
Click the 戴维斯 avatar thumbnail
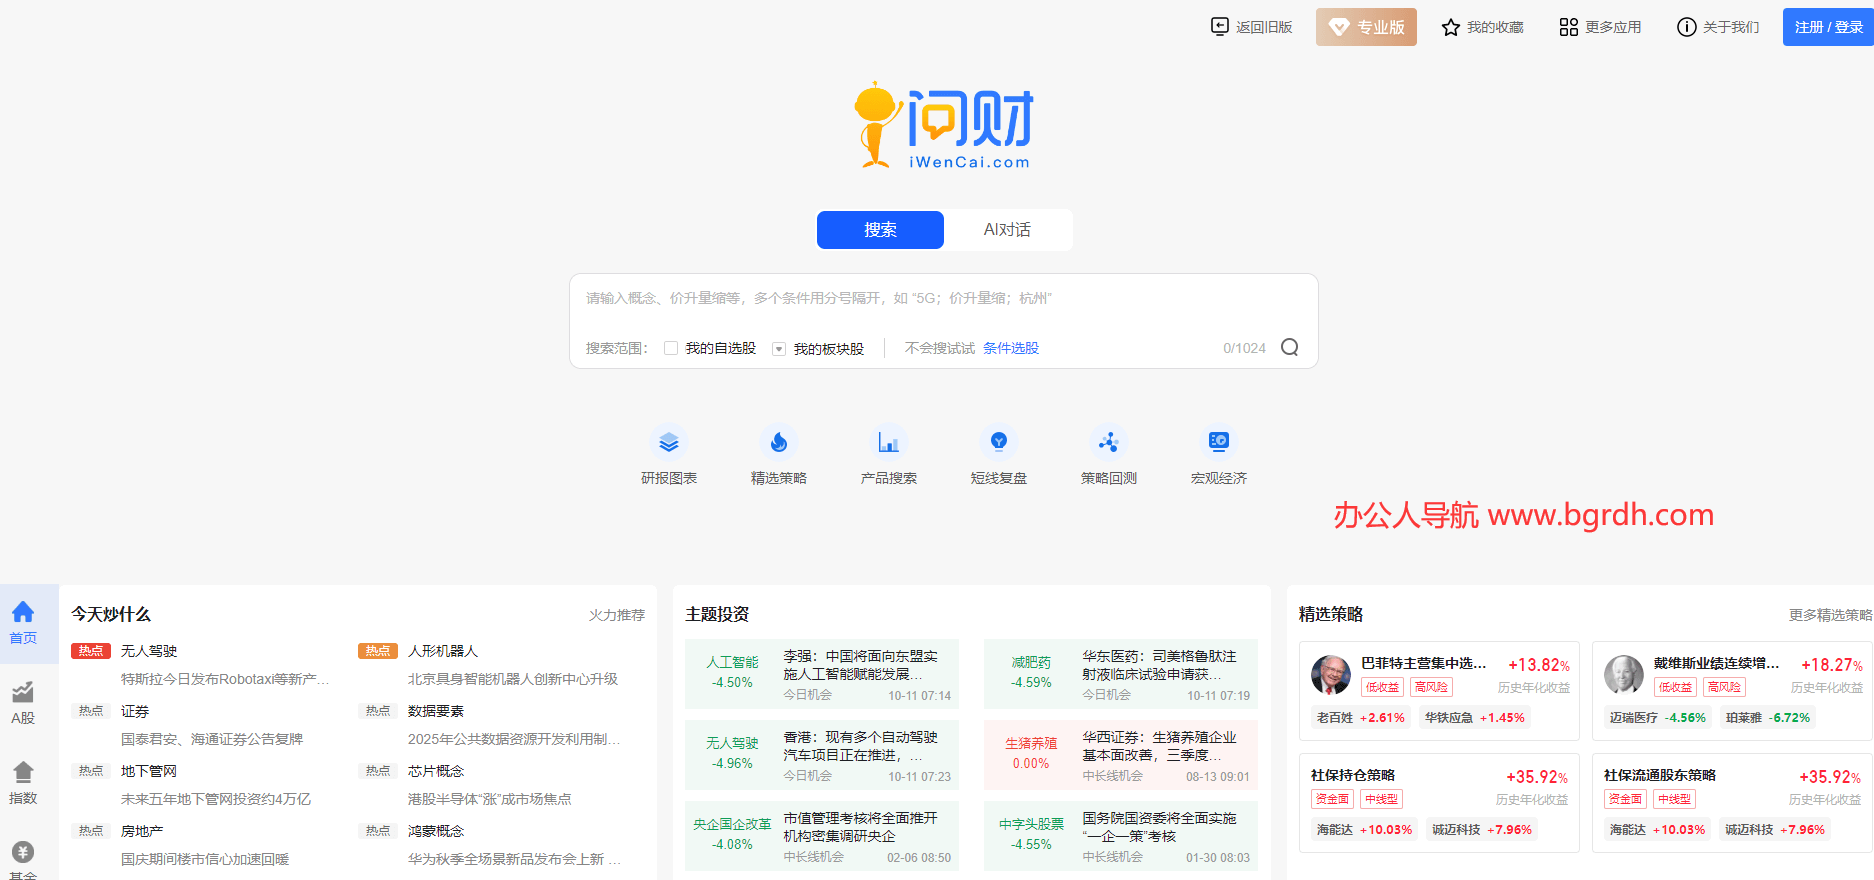tap(1624, 675)
